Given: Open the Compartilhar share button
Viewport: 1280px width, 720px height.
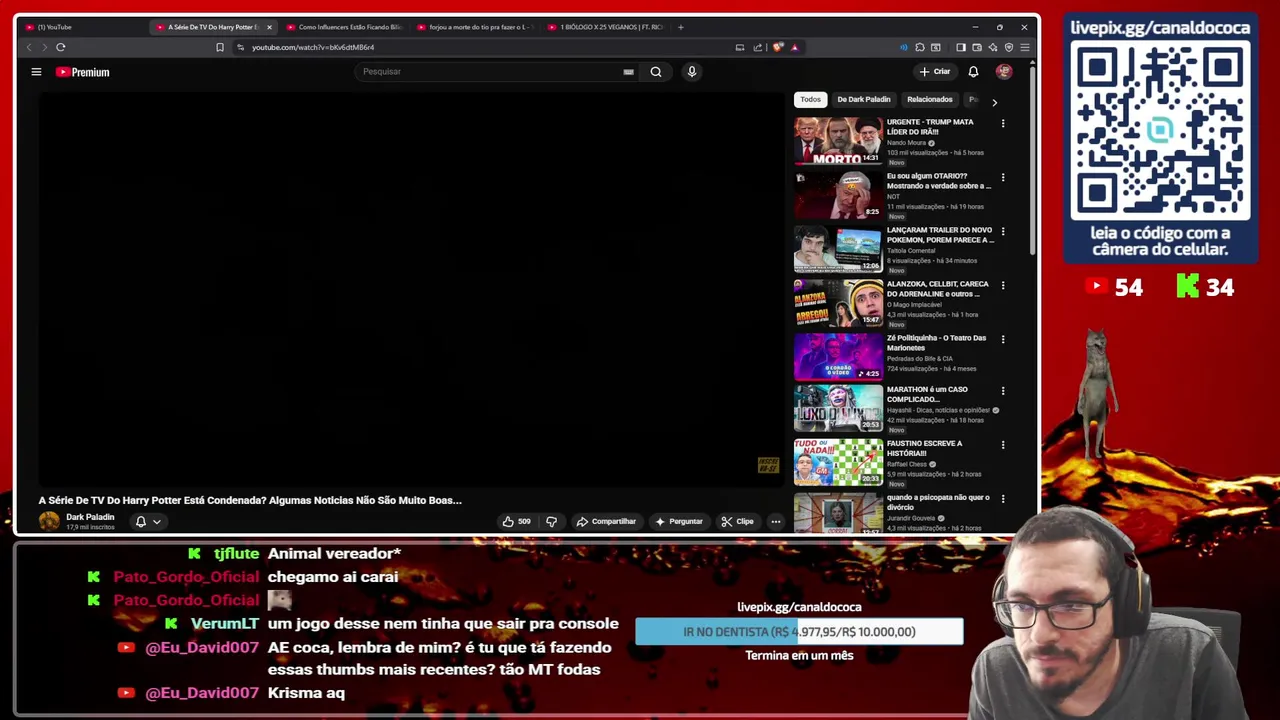Looking at the screenshot, I should [606, 521].
